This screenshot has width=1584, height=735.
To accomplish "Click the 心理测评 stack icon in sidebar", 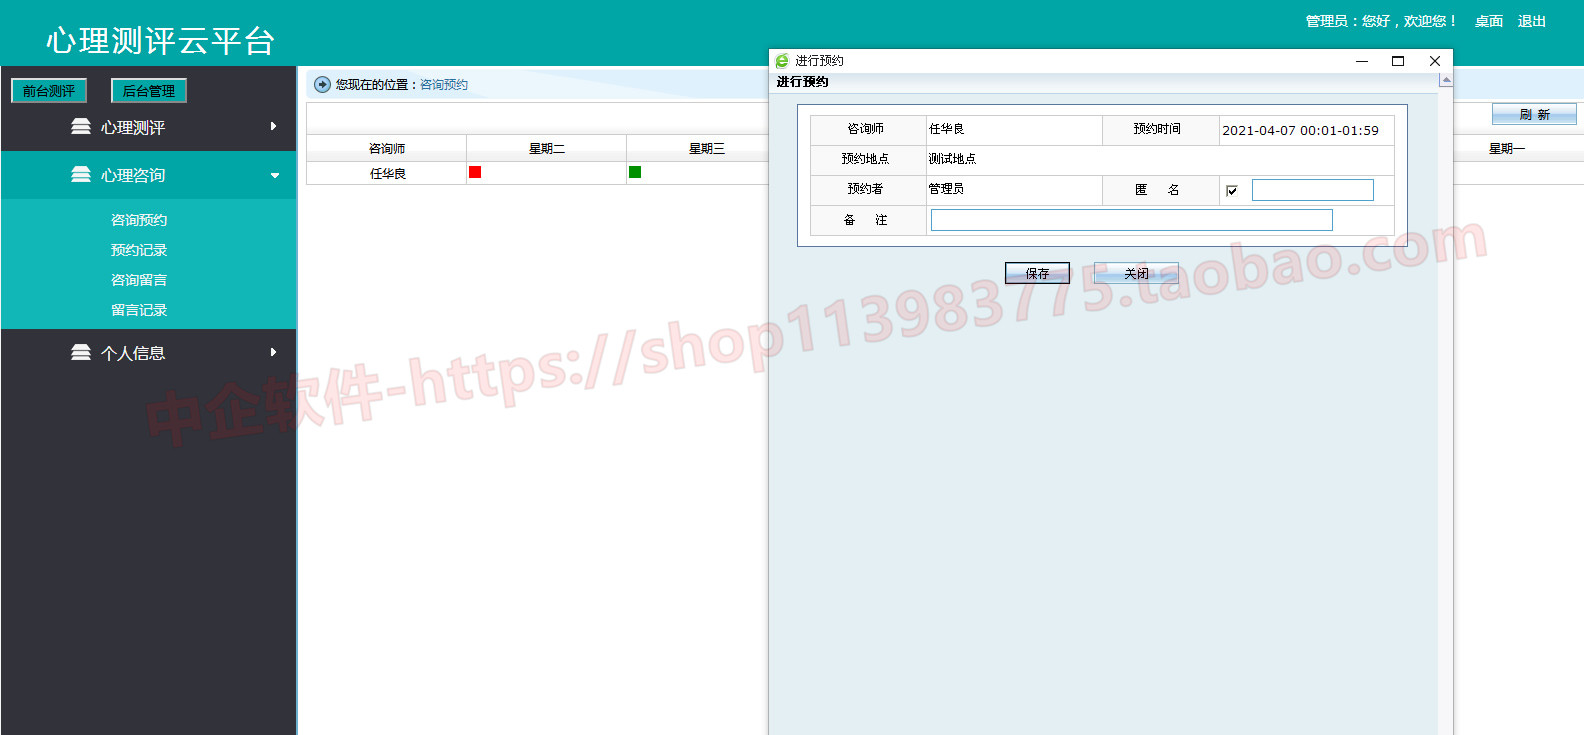I will tap(81, 126).
